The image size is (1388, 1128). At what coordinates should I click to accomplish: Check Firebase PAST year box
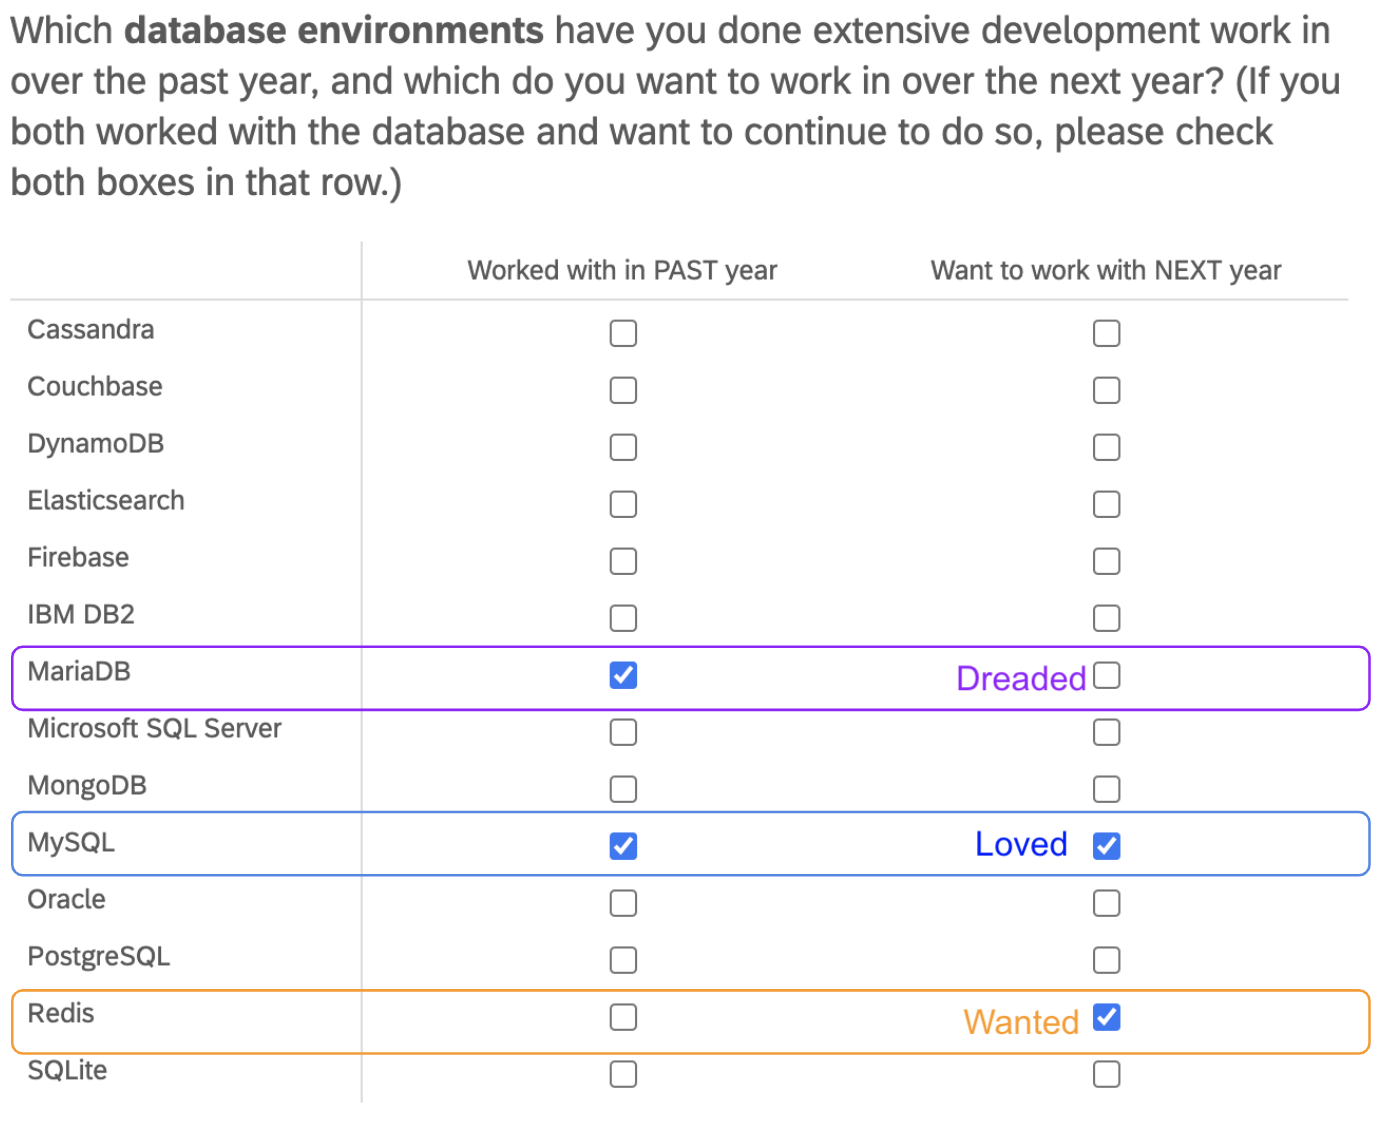[x=623, y=561]
